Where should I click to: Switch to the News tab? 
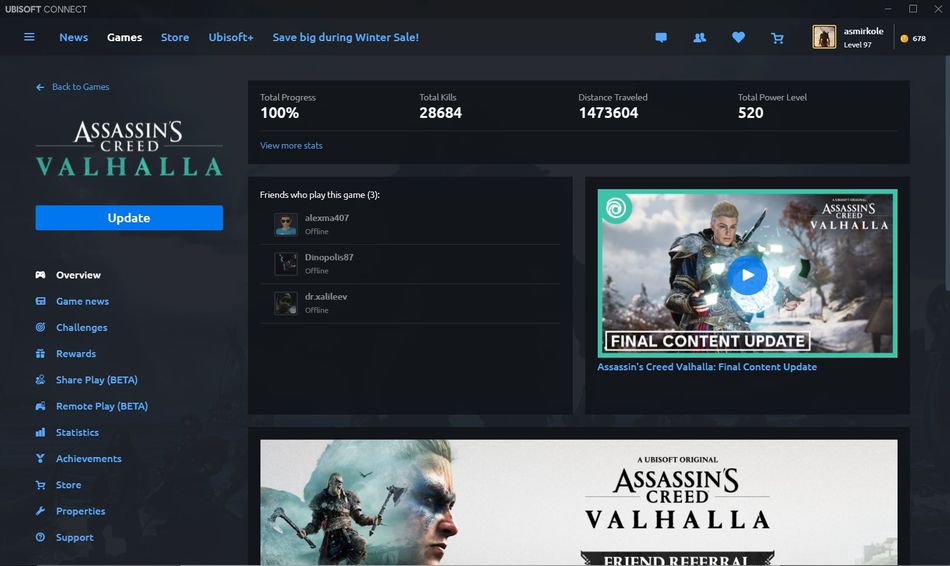(73, 37)
